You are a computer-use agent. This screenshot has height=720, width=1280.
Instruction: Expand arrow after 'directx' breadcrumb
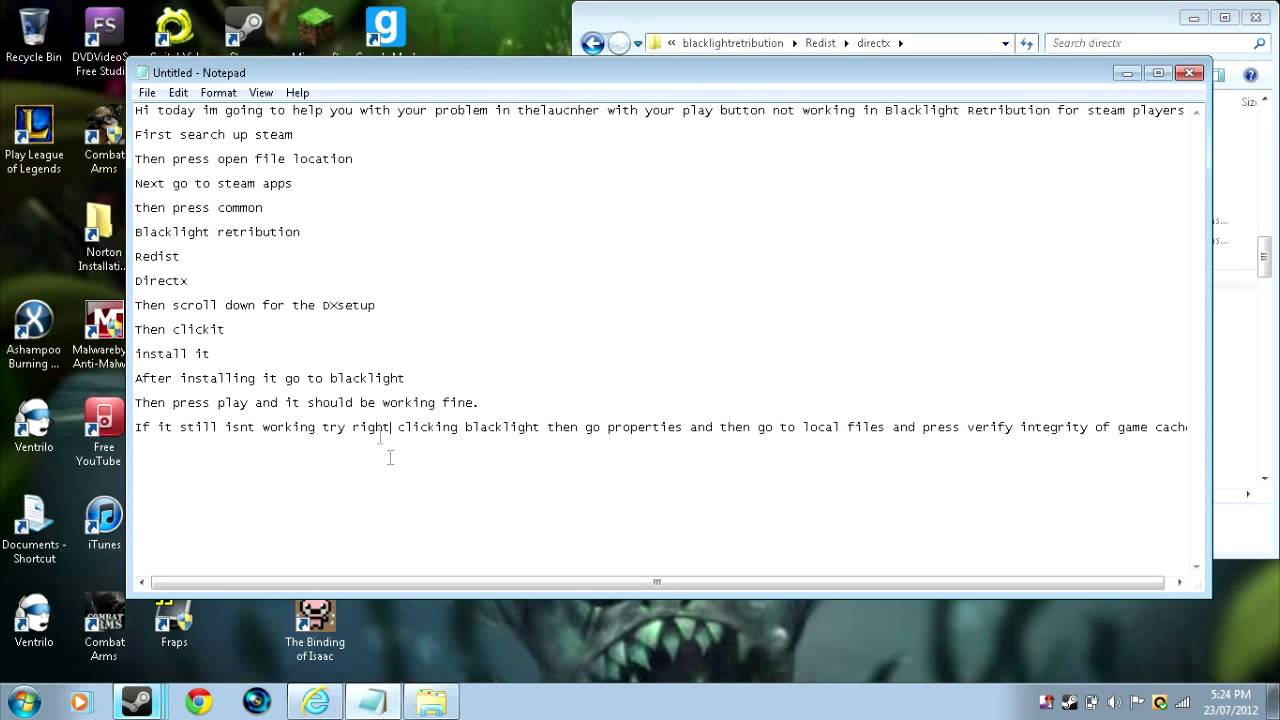[x=900, y=43]
